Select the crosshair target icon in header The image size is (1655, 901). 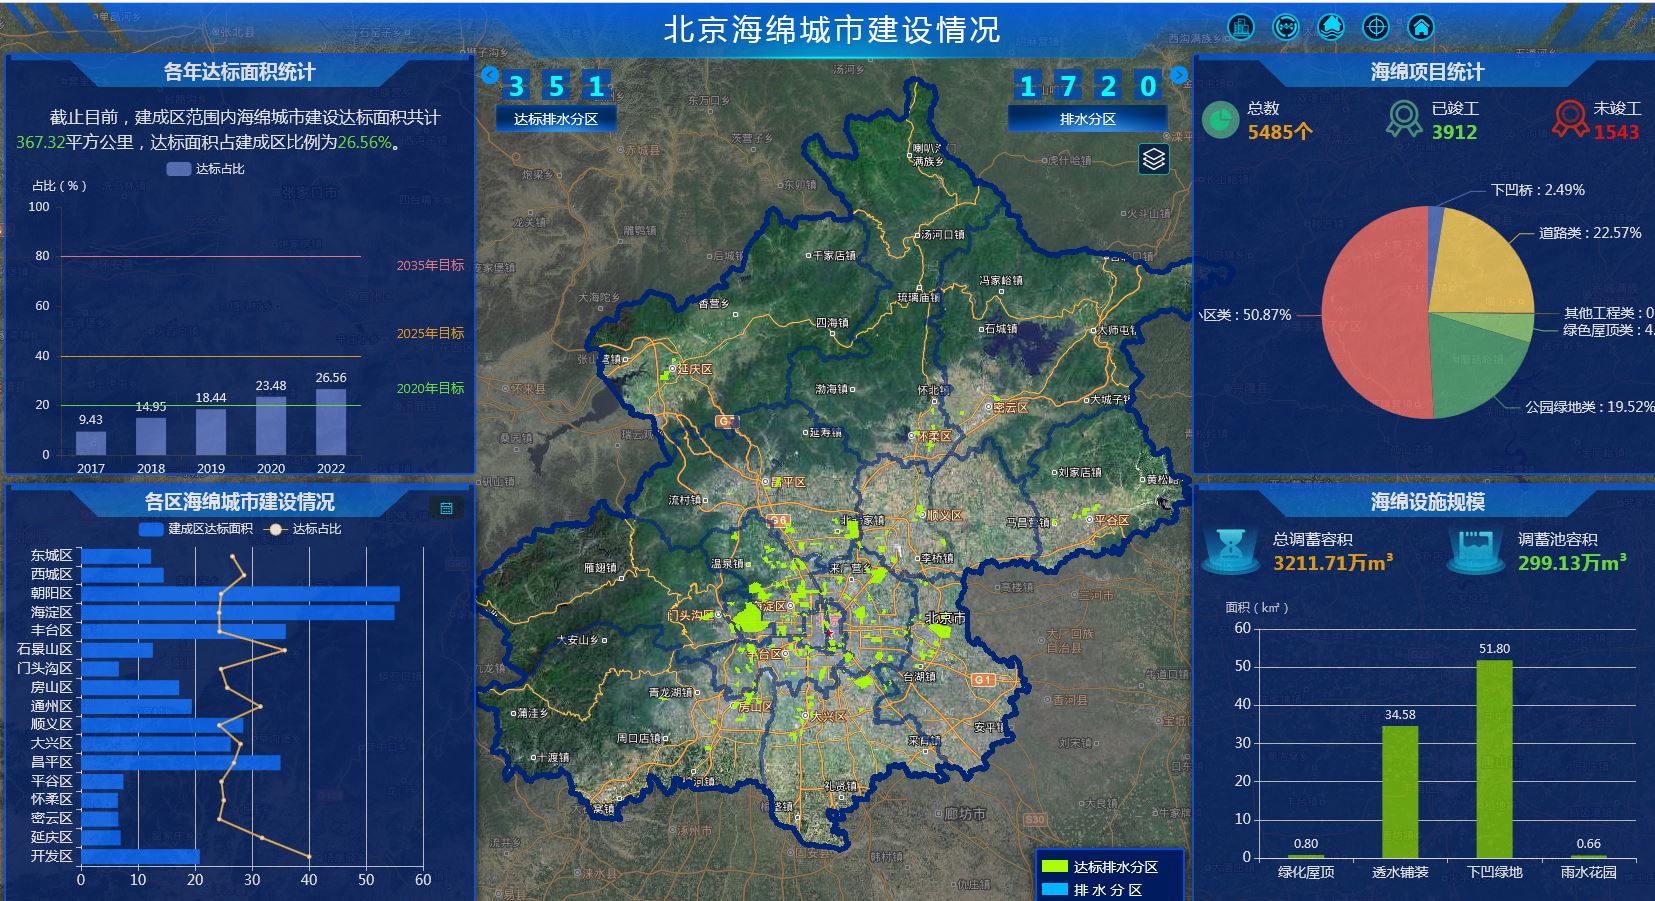tap(1376, 27)
